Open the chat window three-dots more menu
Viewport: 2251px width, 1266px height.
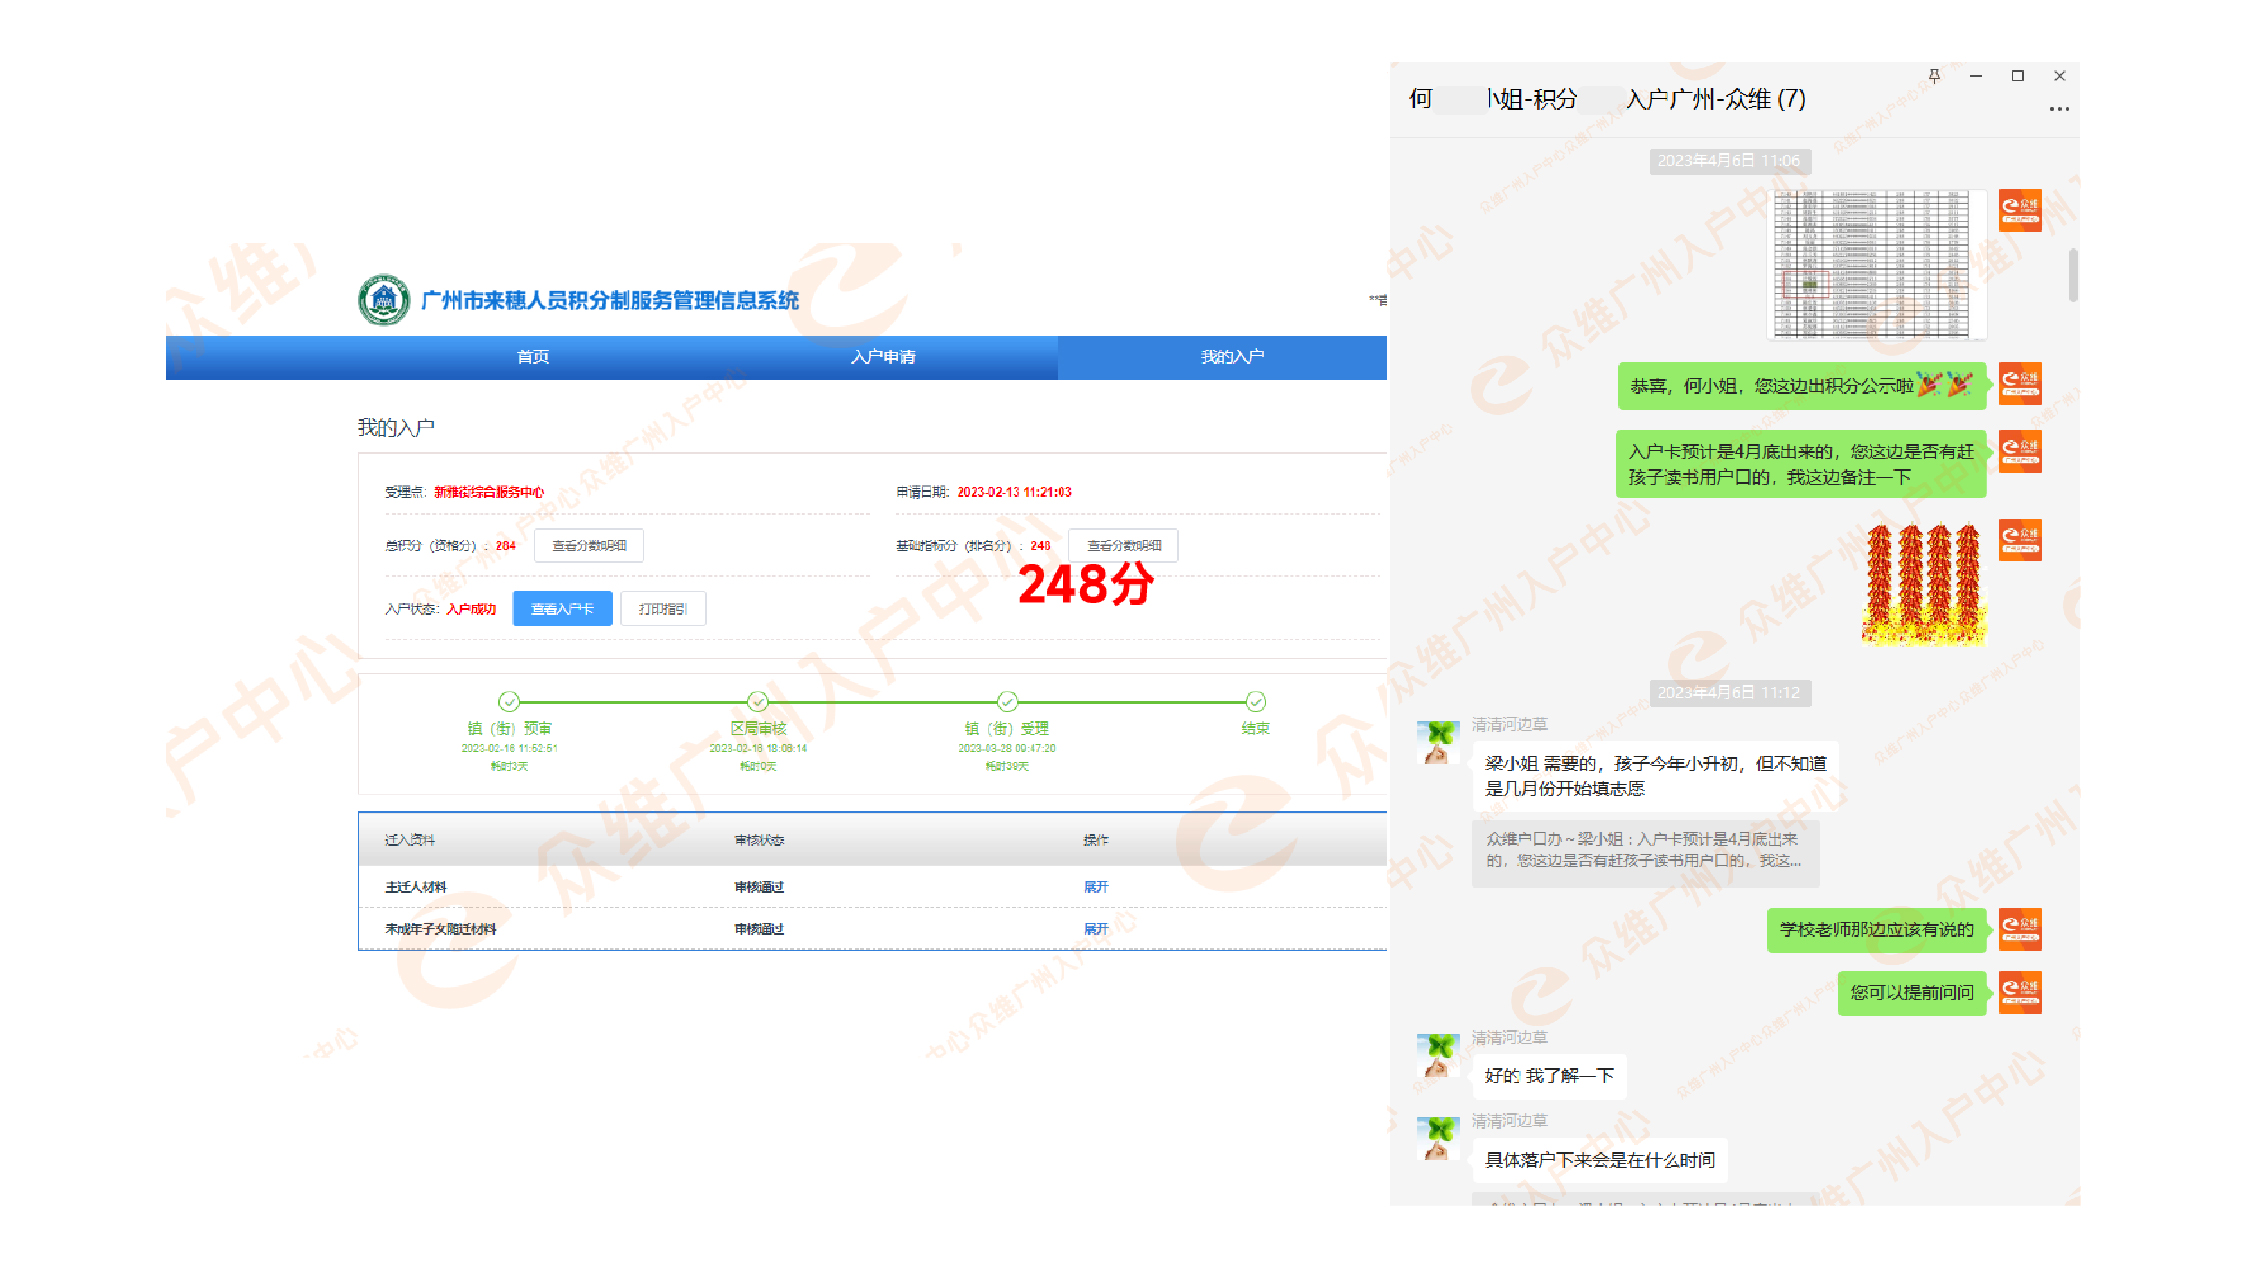[x=2059, y=109]
